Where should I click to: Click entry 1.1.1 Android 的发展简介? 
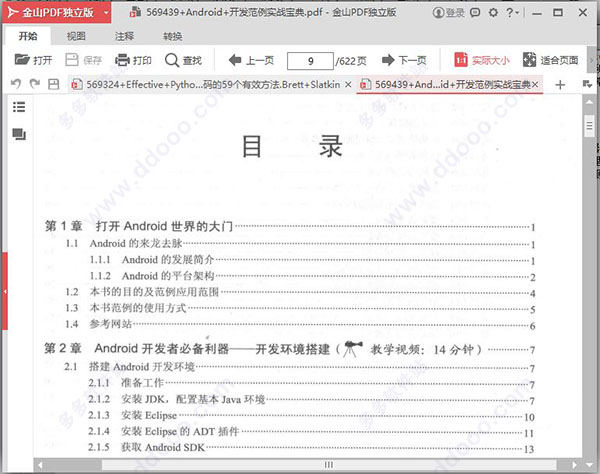click(x=312, y=260)
